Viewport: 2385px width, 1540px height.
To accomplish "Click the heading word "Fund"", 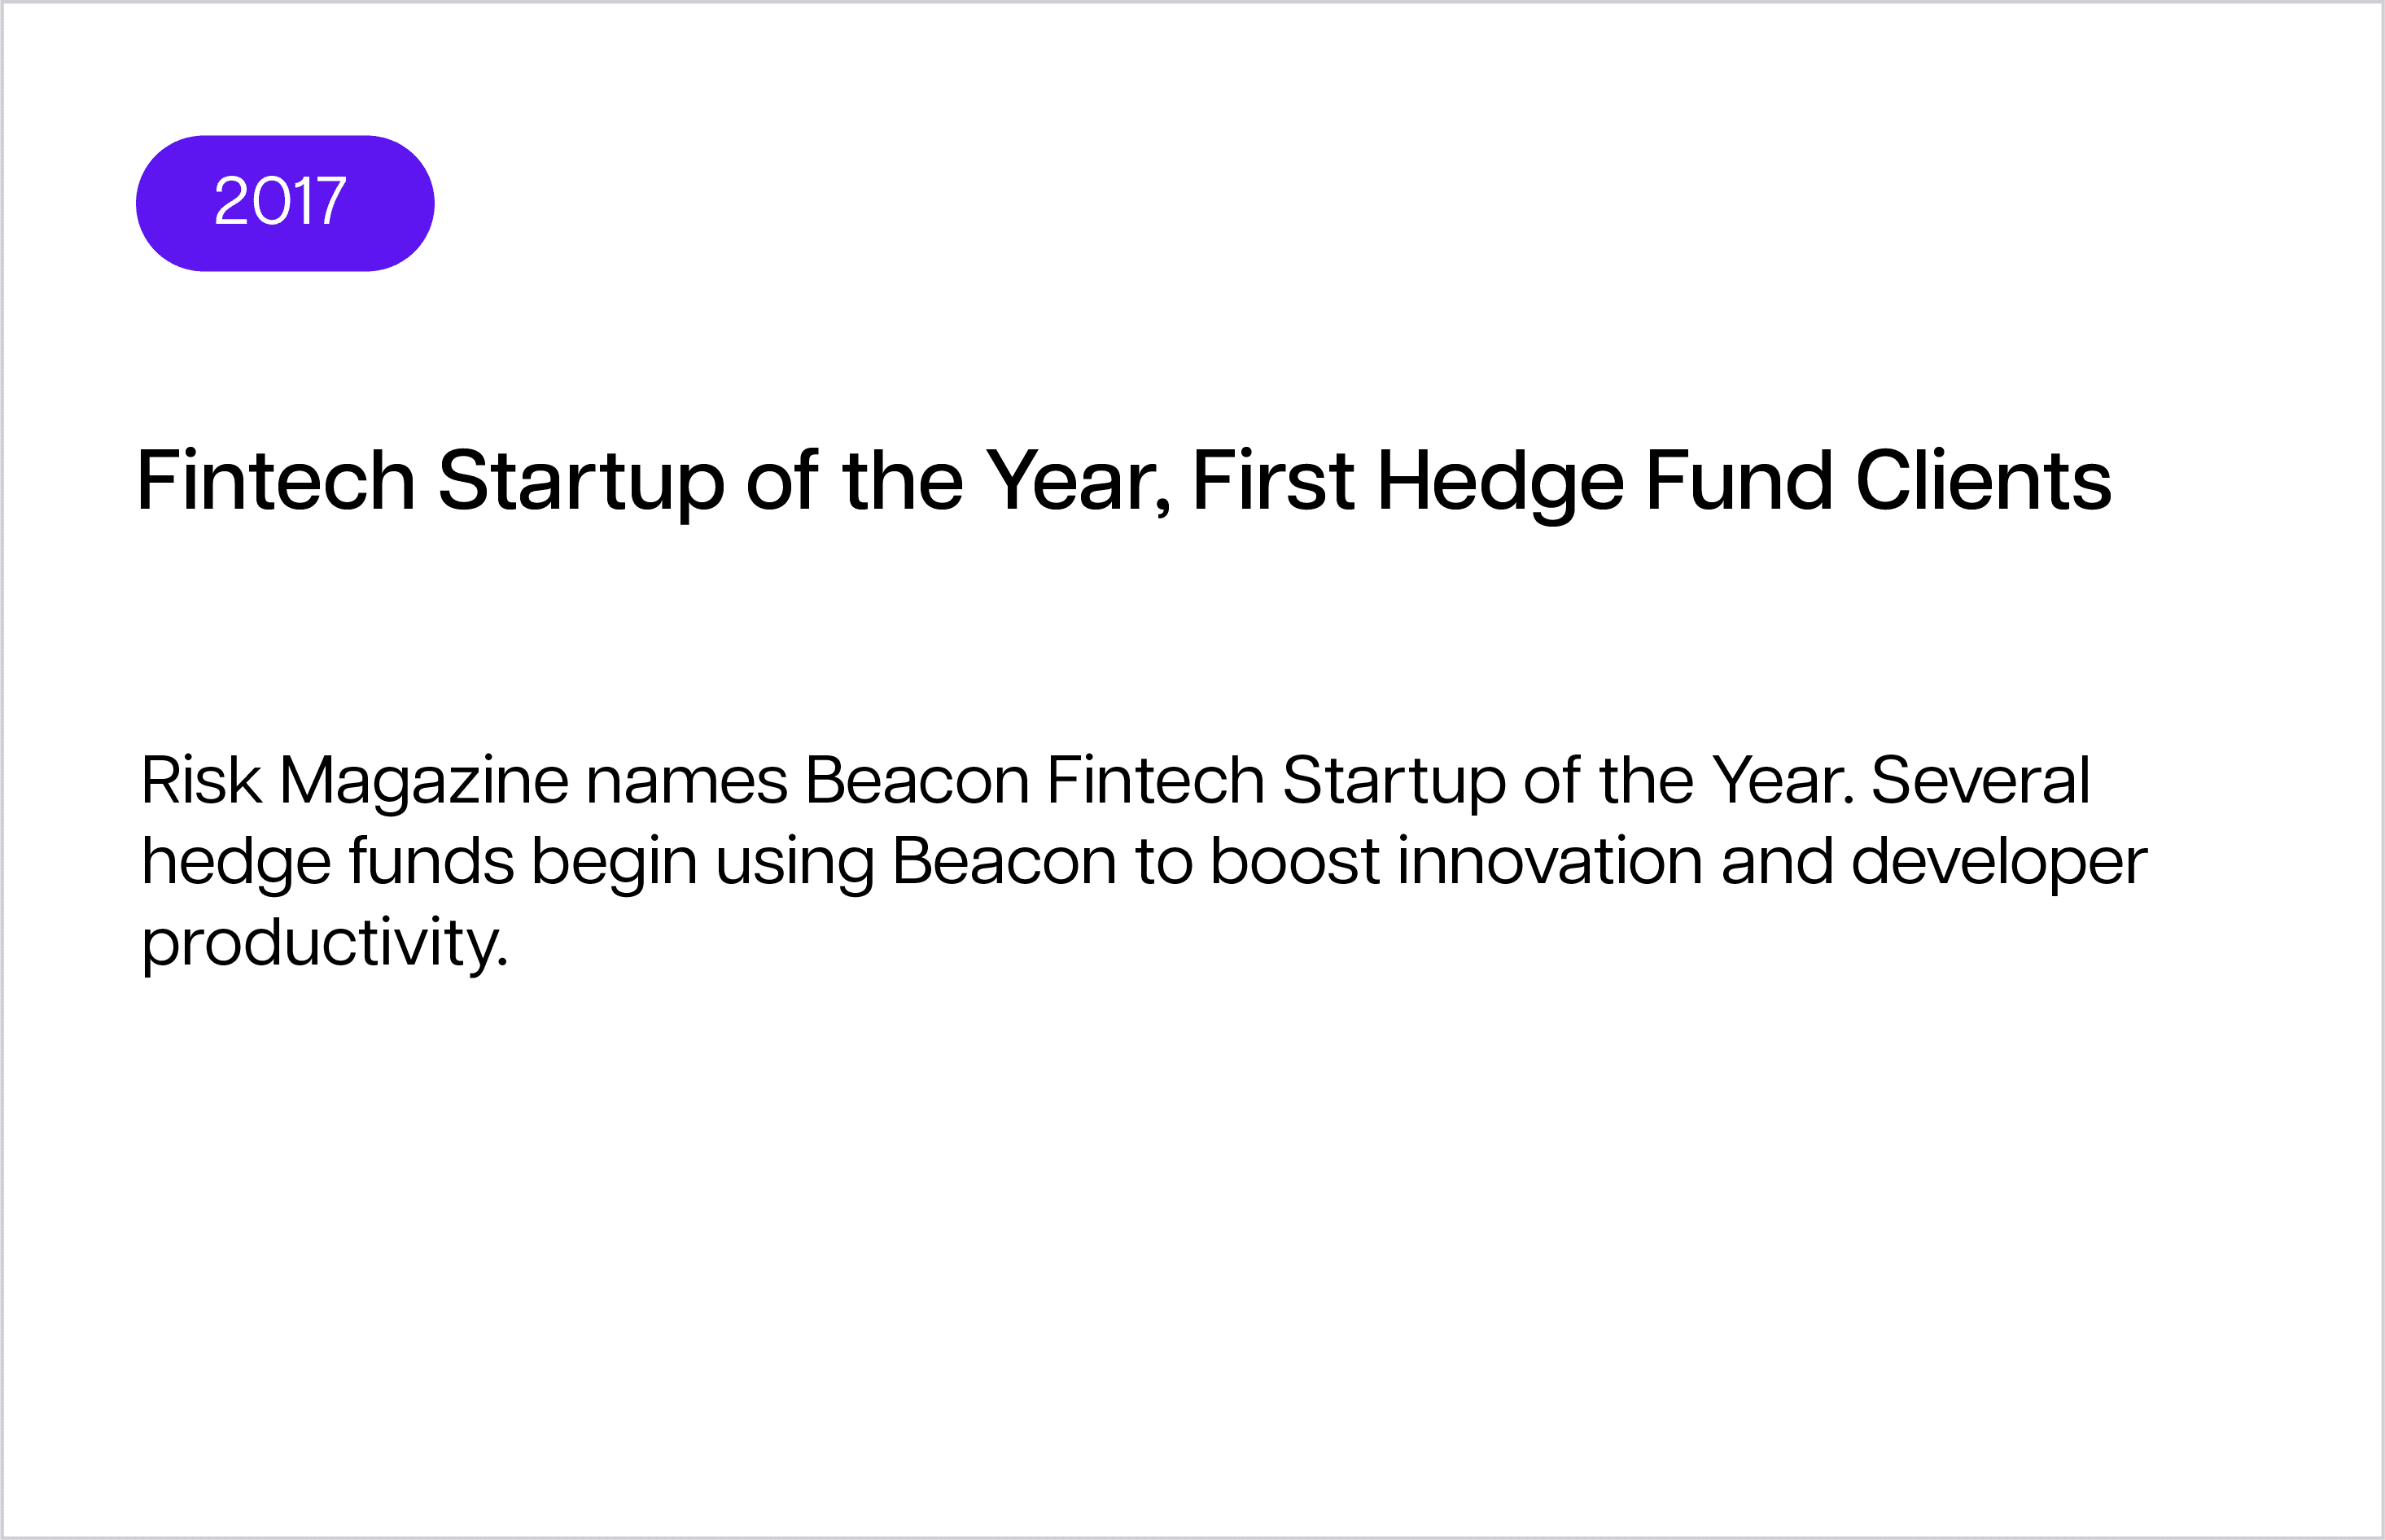I will (1739, 481).
